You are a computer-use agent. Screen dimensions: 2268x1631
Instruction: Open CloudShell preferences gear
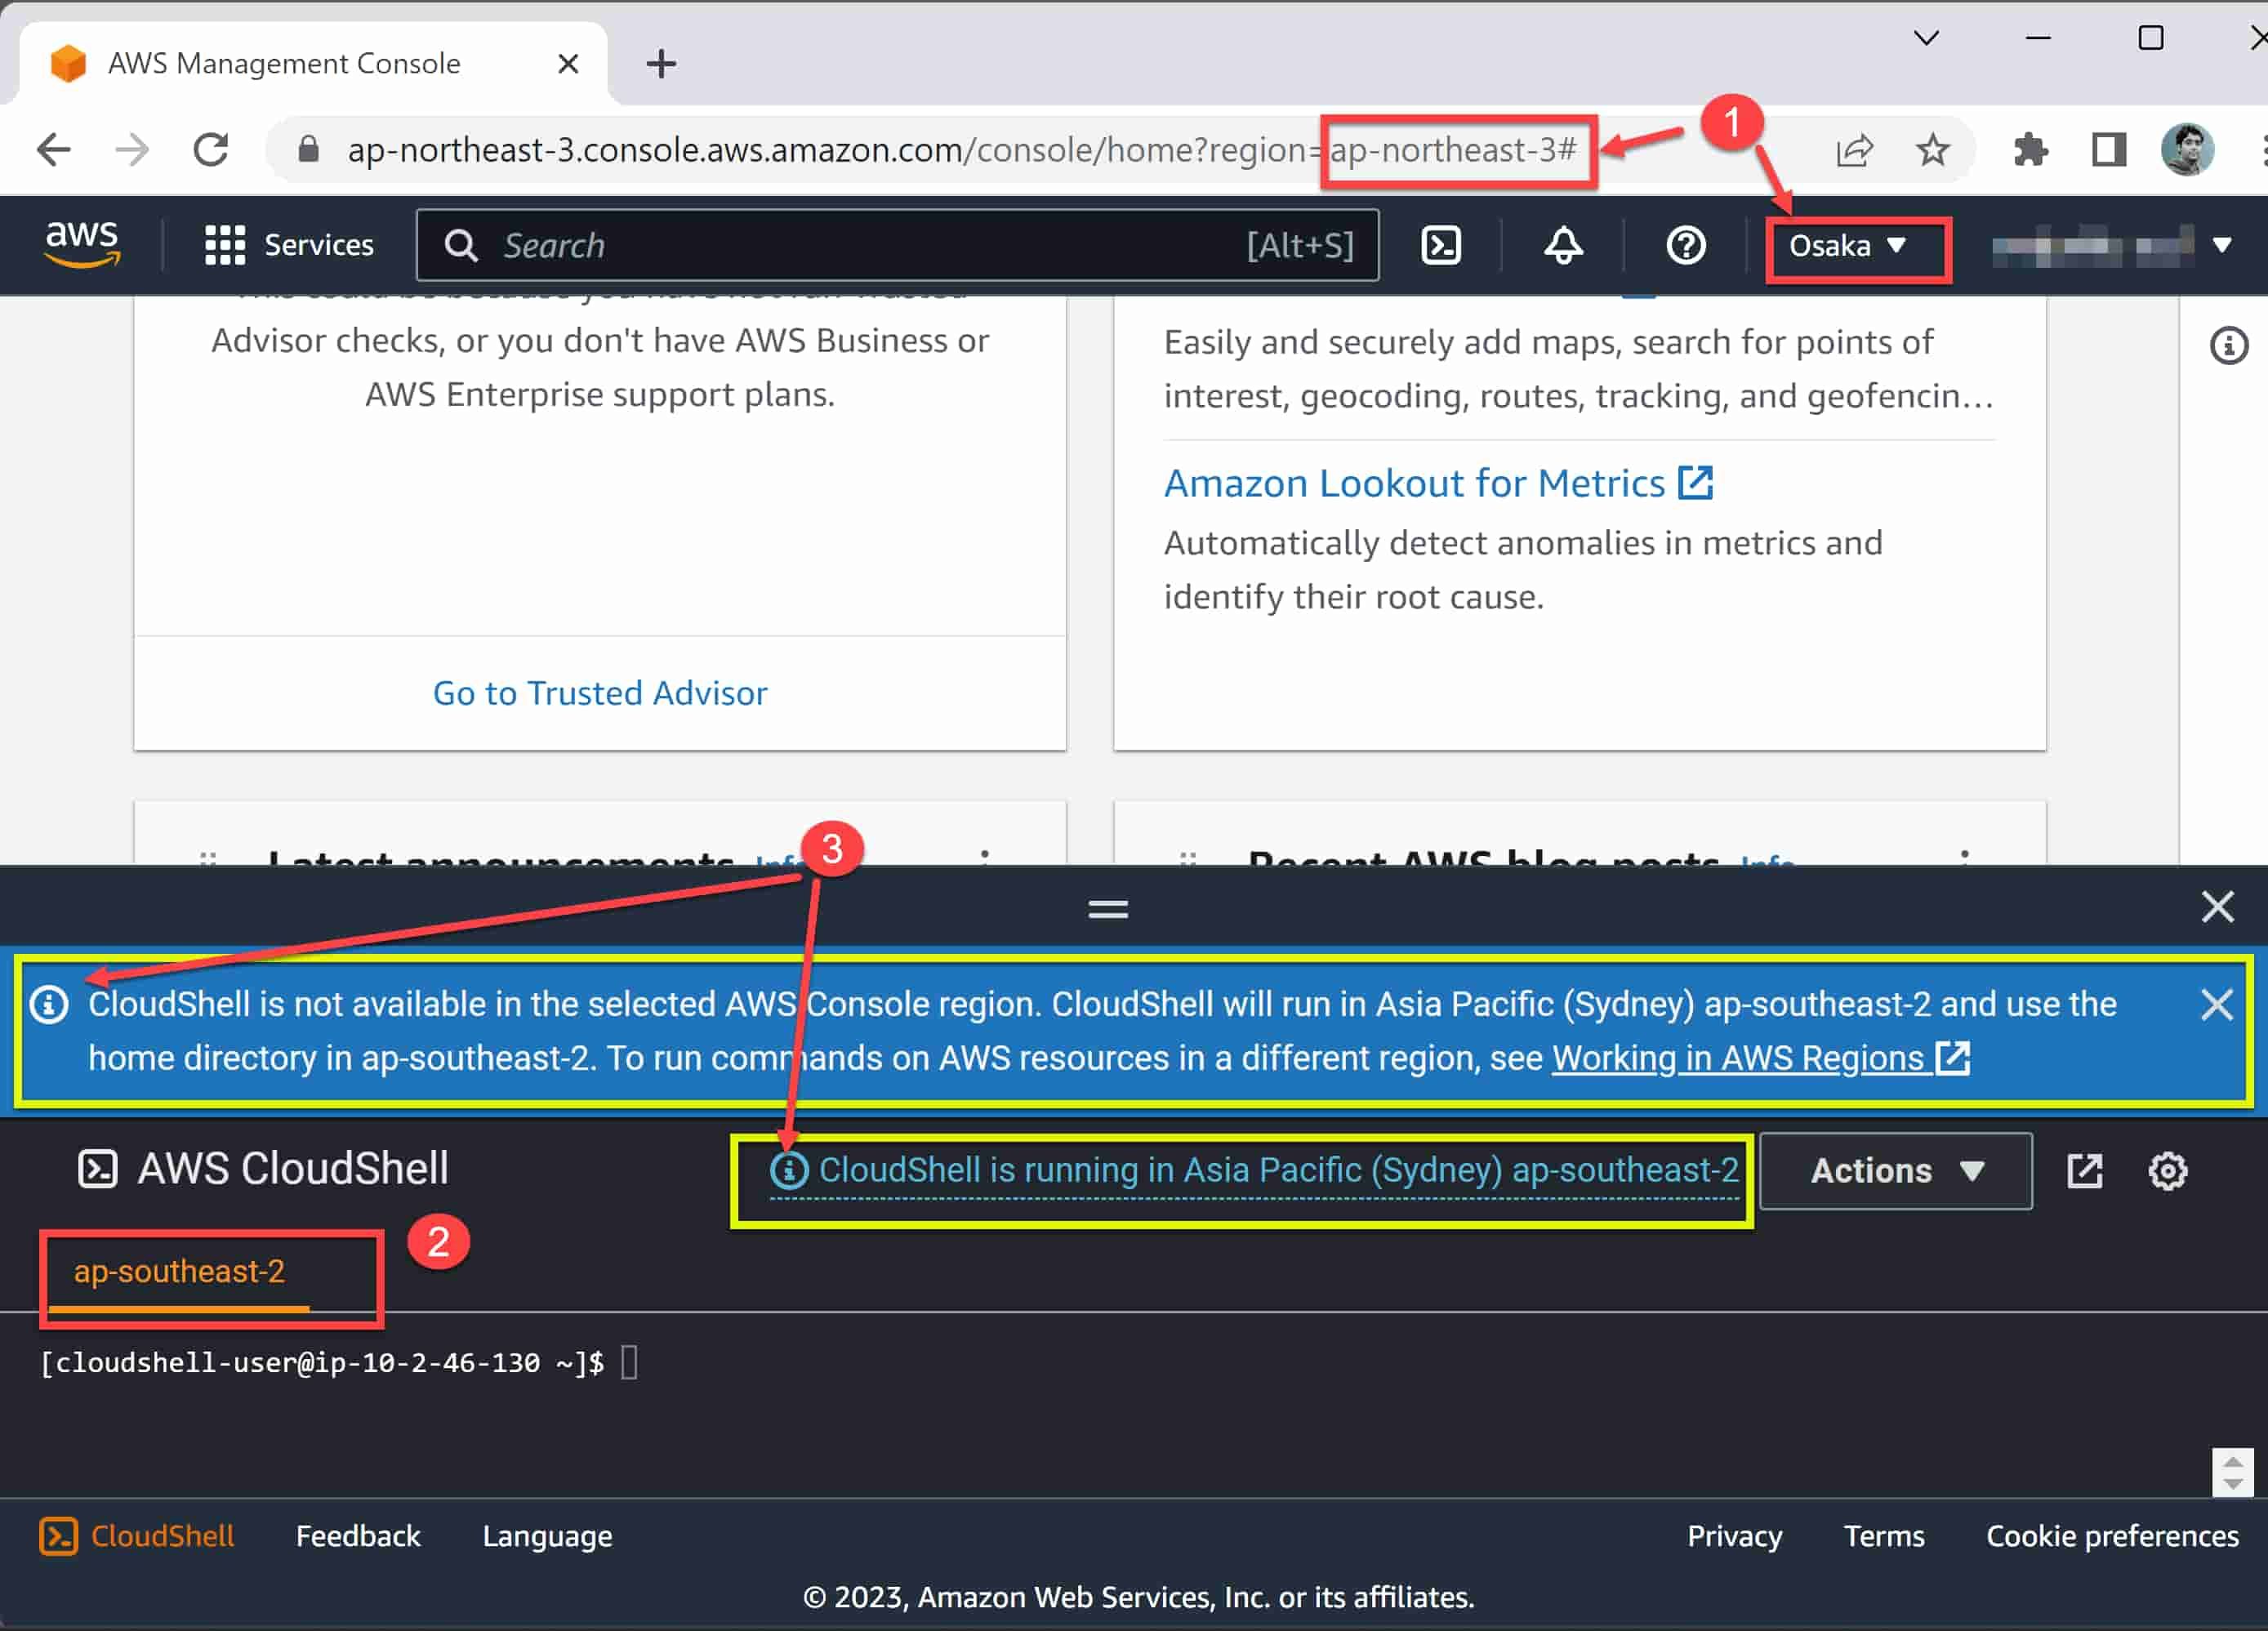point(2167,1171)
